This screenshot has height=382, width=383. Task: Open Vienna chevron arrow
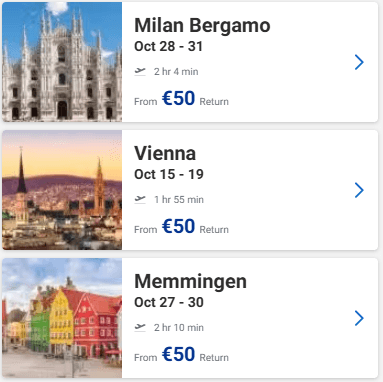click(x=359, y=190)
